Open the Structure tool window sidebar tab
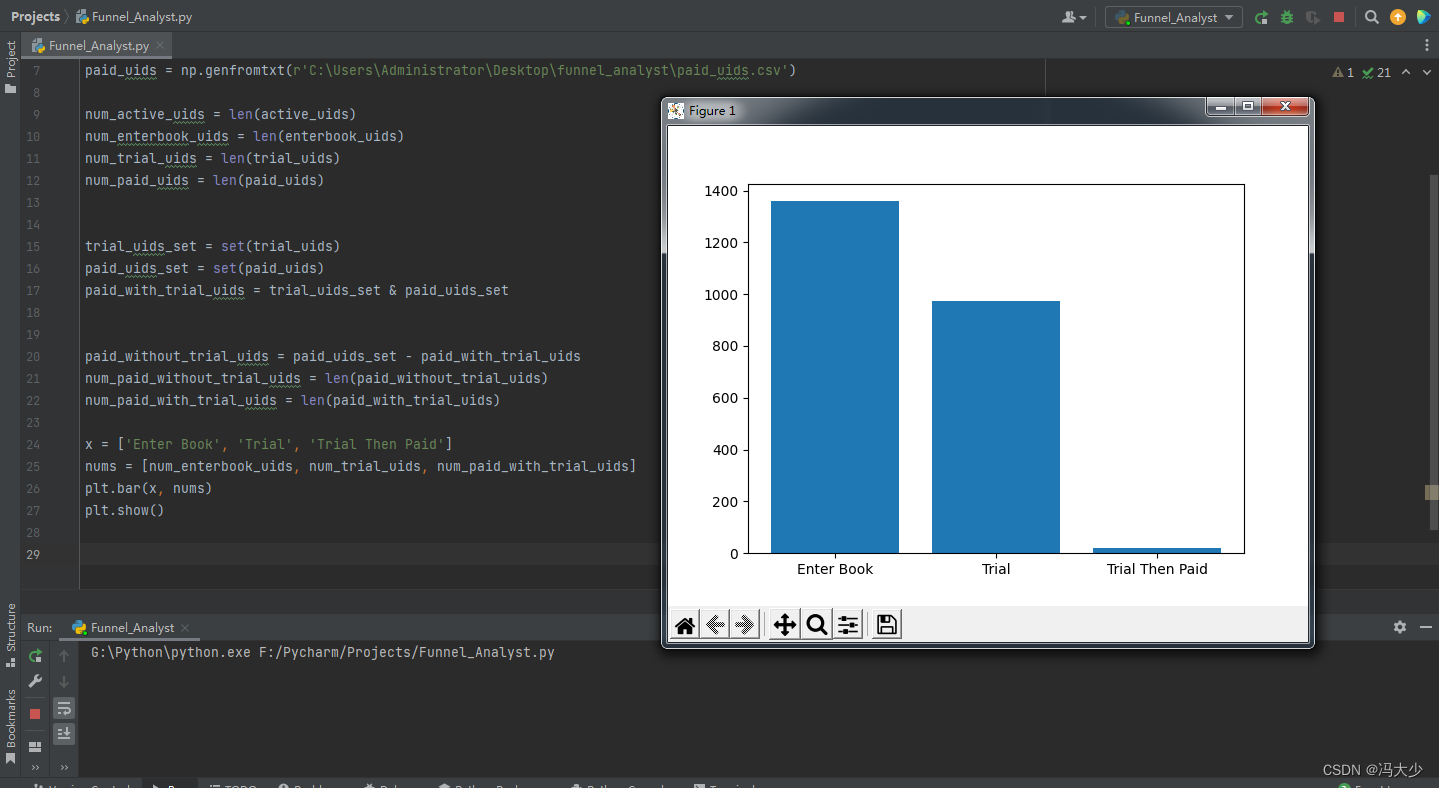This screenshot has height=788, width=1439. [x=10, y=634]
